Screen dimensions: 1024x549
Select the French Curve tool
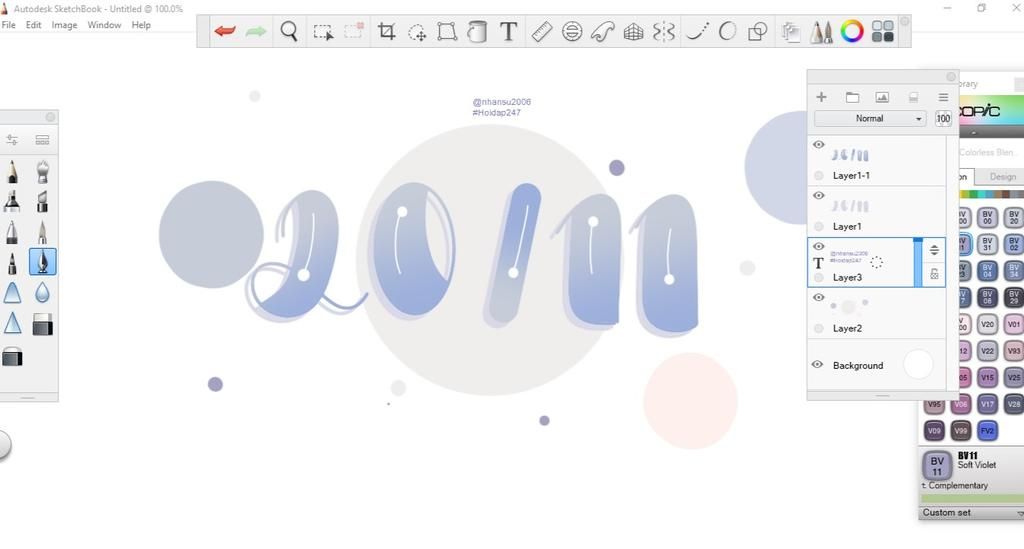[602, 31]
